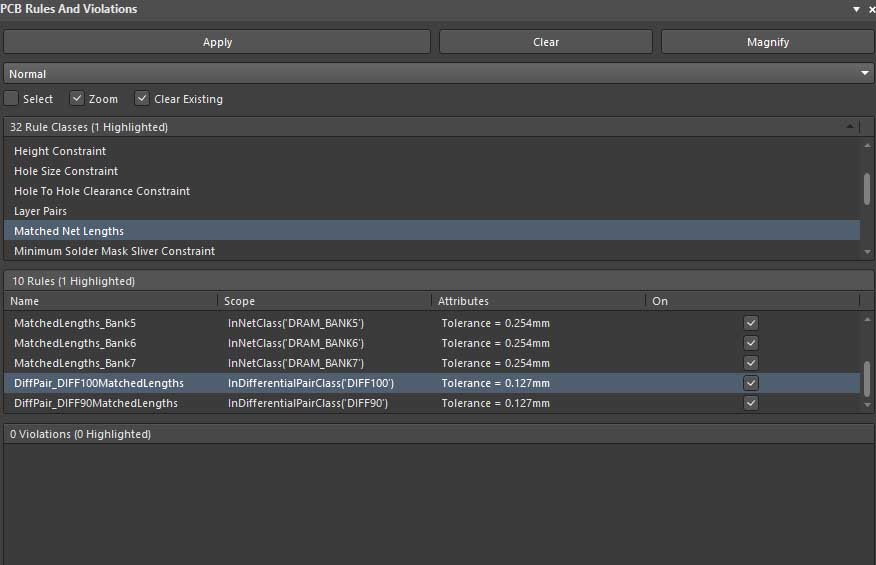Image resolution: width=876 pixels, height=565 pixels.
Task: Click the rule classes list scrollbar down arrow
Action: pos(867,252)
